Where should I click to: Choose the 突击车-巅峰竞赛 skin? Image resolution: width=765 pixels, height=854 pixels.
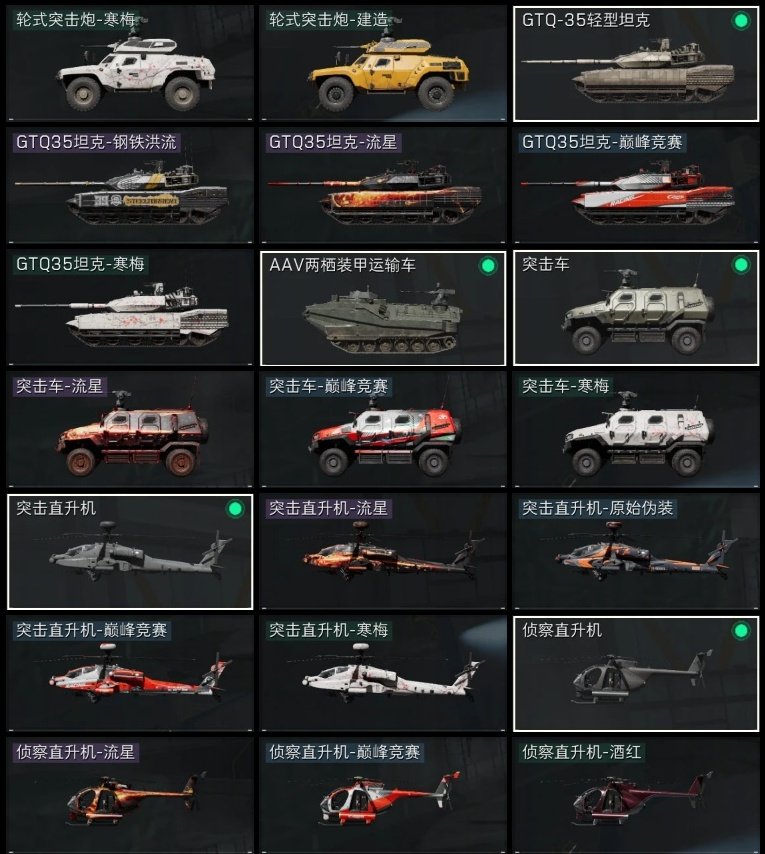coord(383,429)
